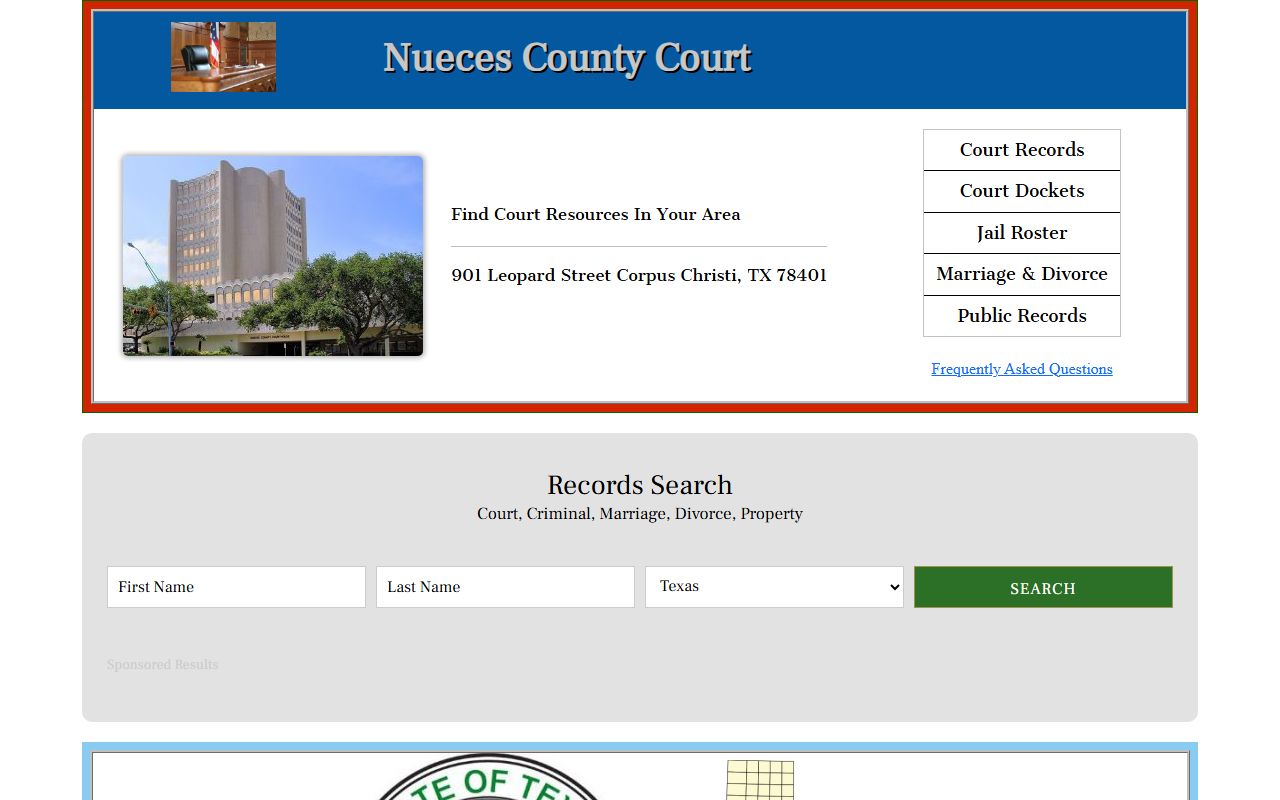
Task: Go to Court Dockets
Action: click(1022, 191)
